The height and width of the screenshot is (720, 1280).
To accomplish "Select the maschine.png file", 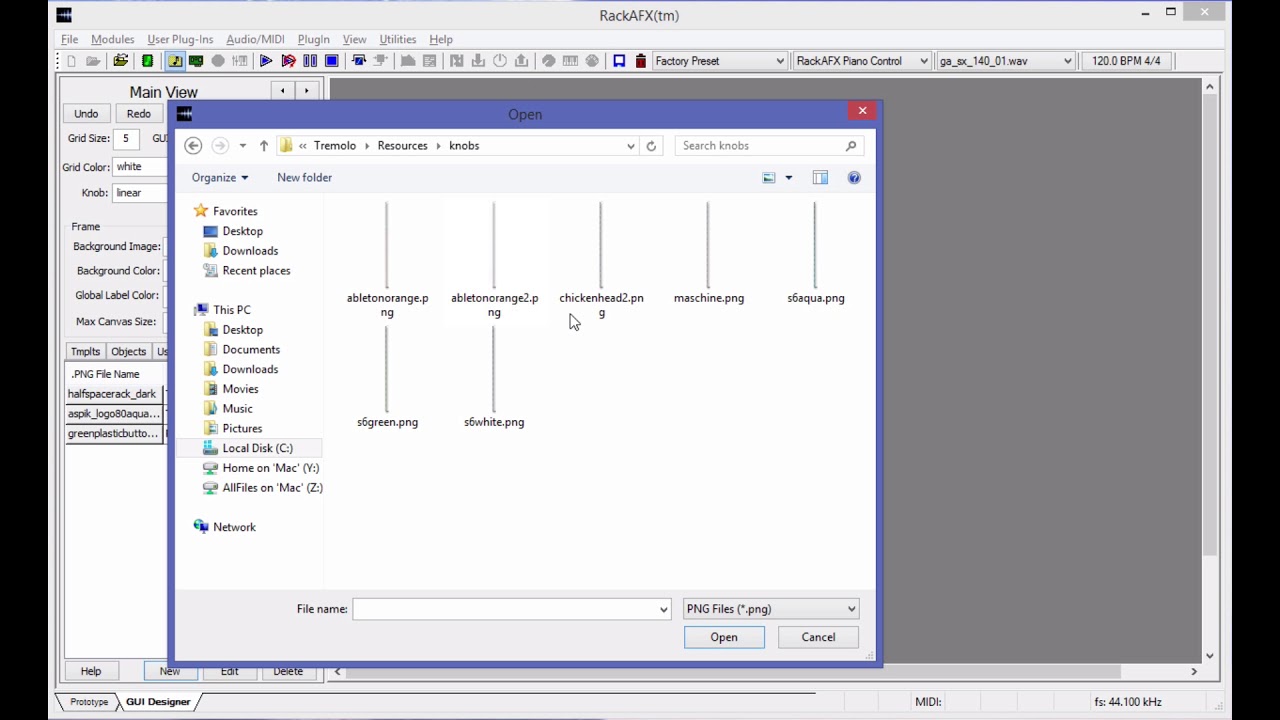I will (x=709, y=254).
